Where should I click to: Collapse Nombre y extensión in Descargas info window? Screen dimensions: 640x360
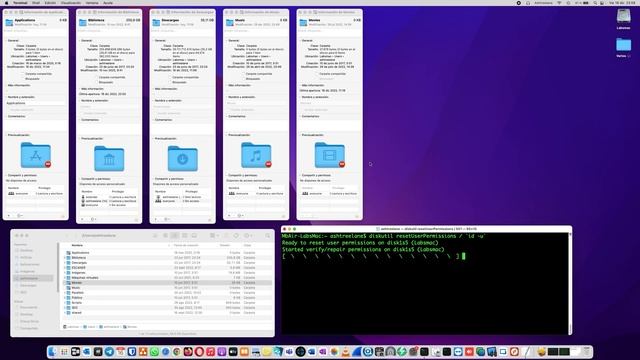(x=153, y=100)
